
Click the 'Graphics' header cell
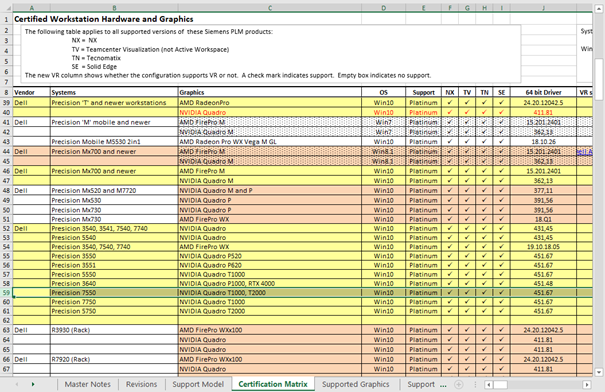(x=270, y=92)
